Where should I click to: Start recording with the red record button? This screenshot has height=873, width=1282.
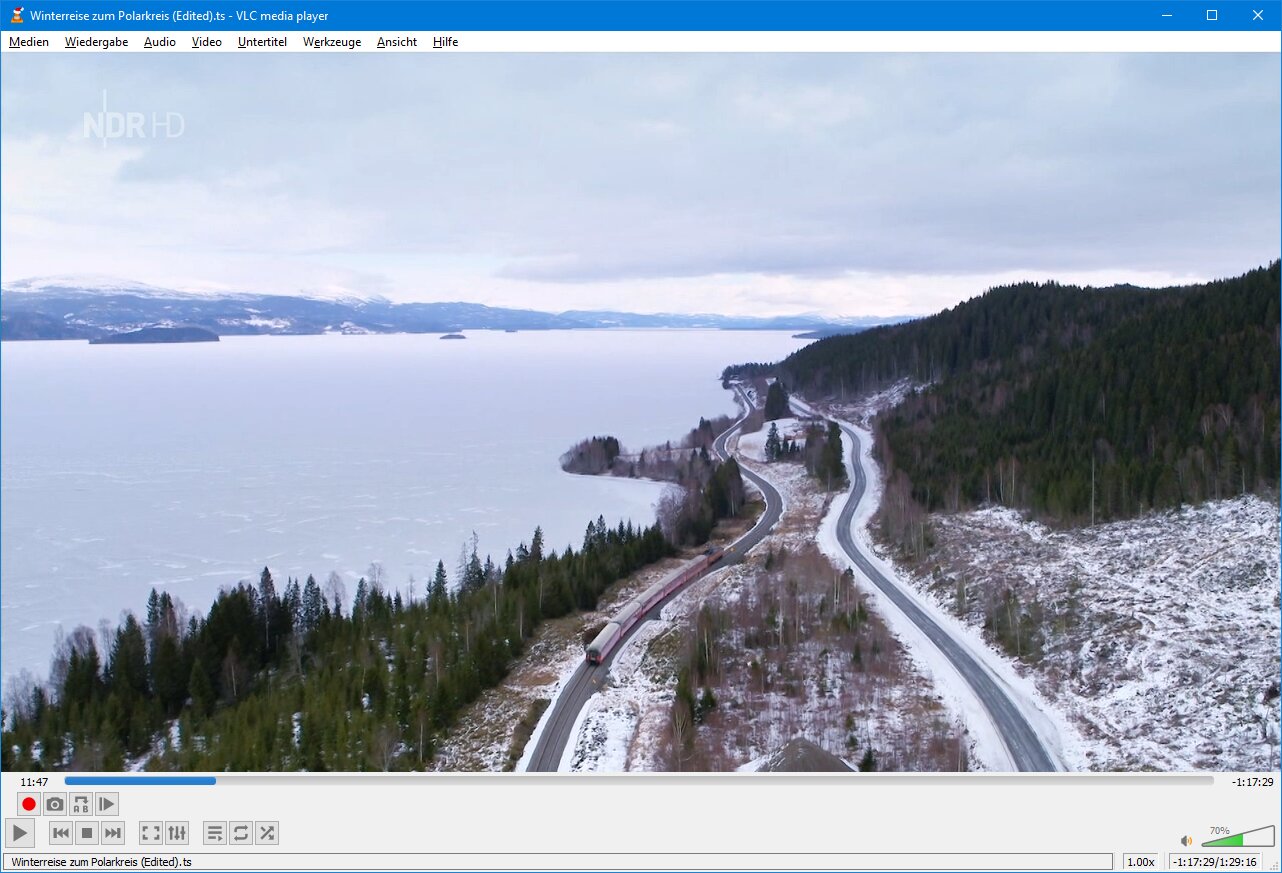pos(29,804)
